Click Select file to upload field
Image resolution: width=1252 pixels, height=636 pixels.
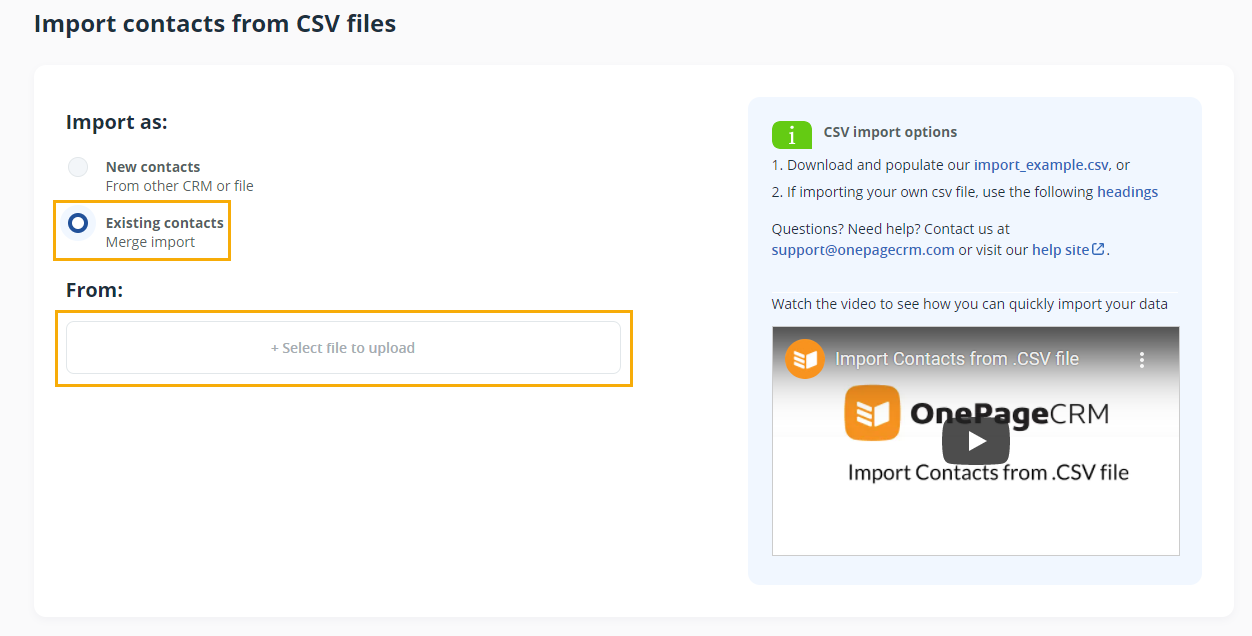(343, 348)
